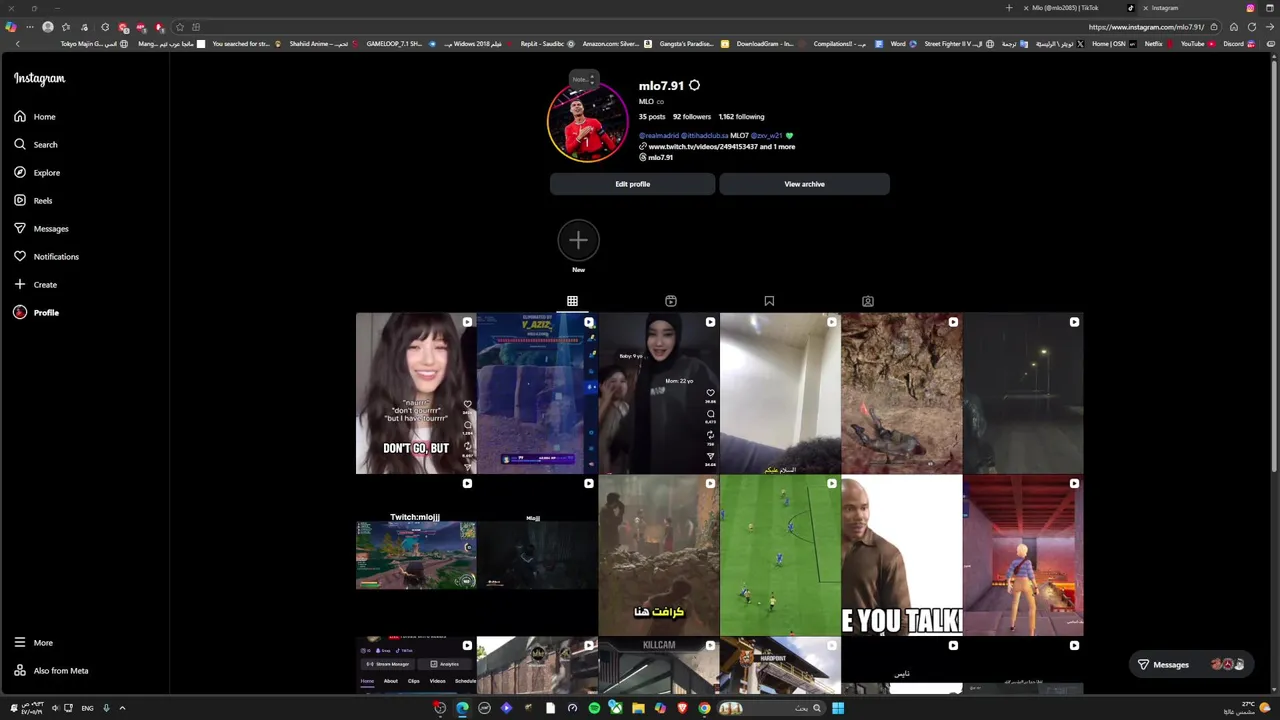Open Spotify from the taskbar
The width and height of the screenshot is (1280, 720).
pos(594,708)
